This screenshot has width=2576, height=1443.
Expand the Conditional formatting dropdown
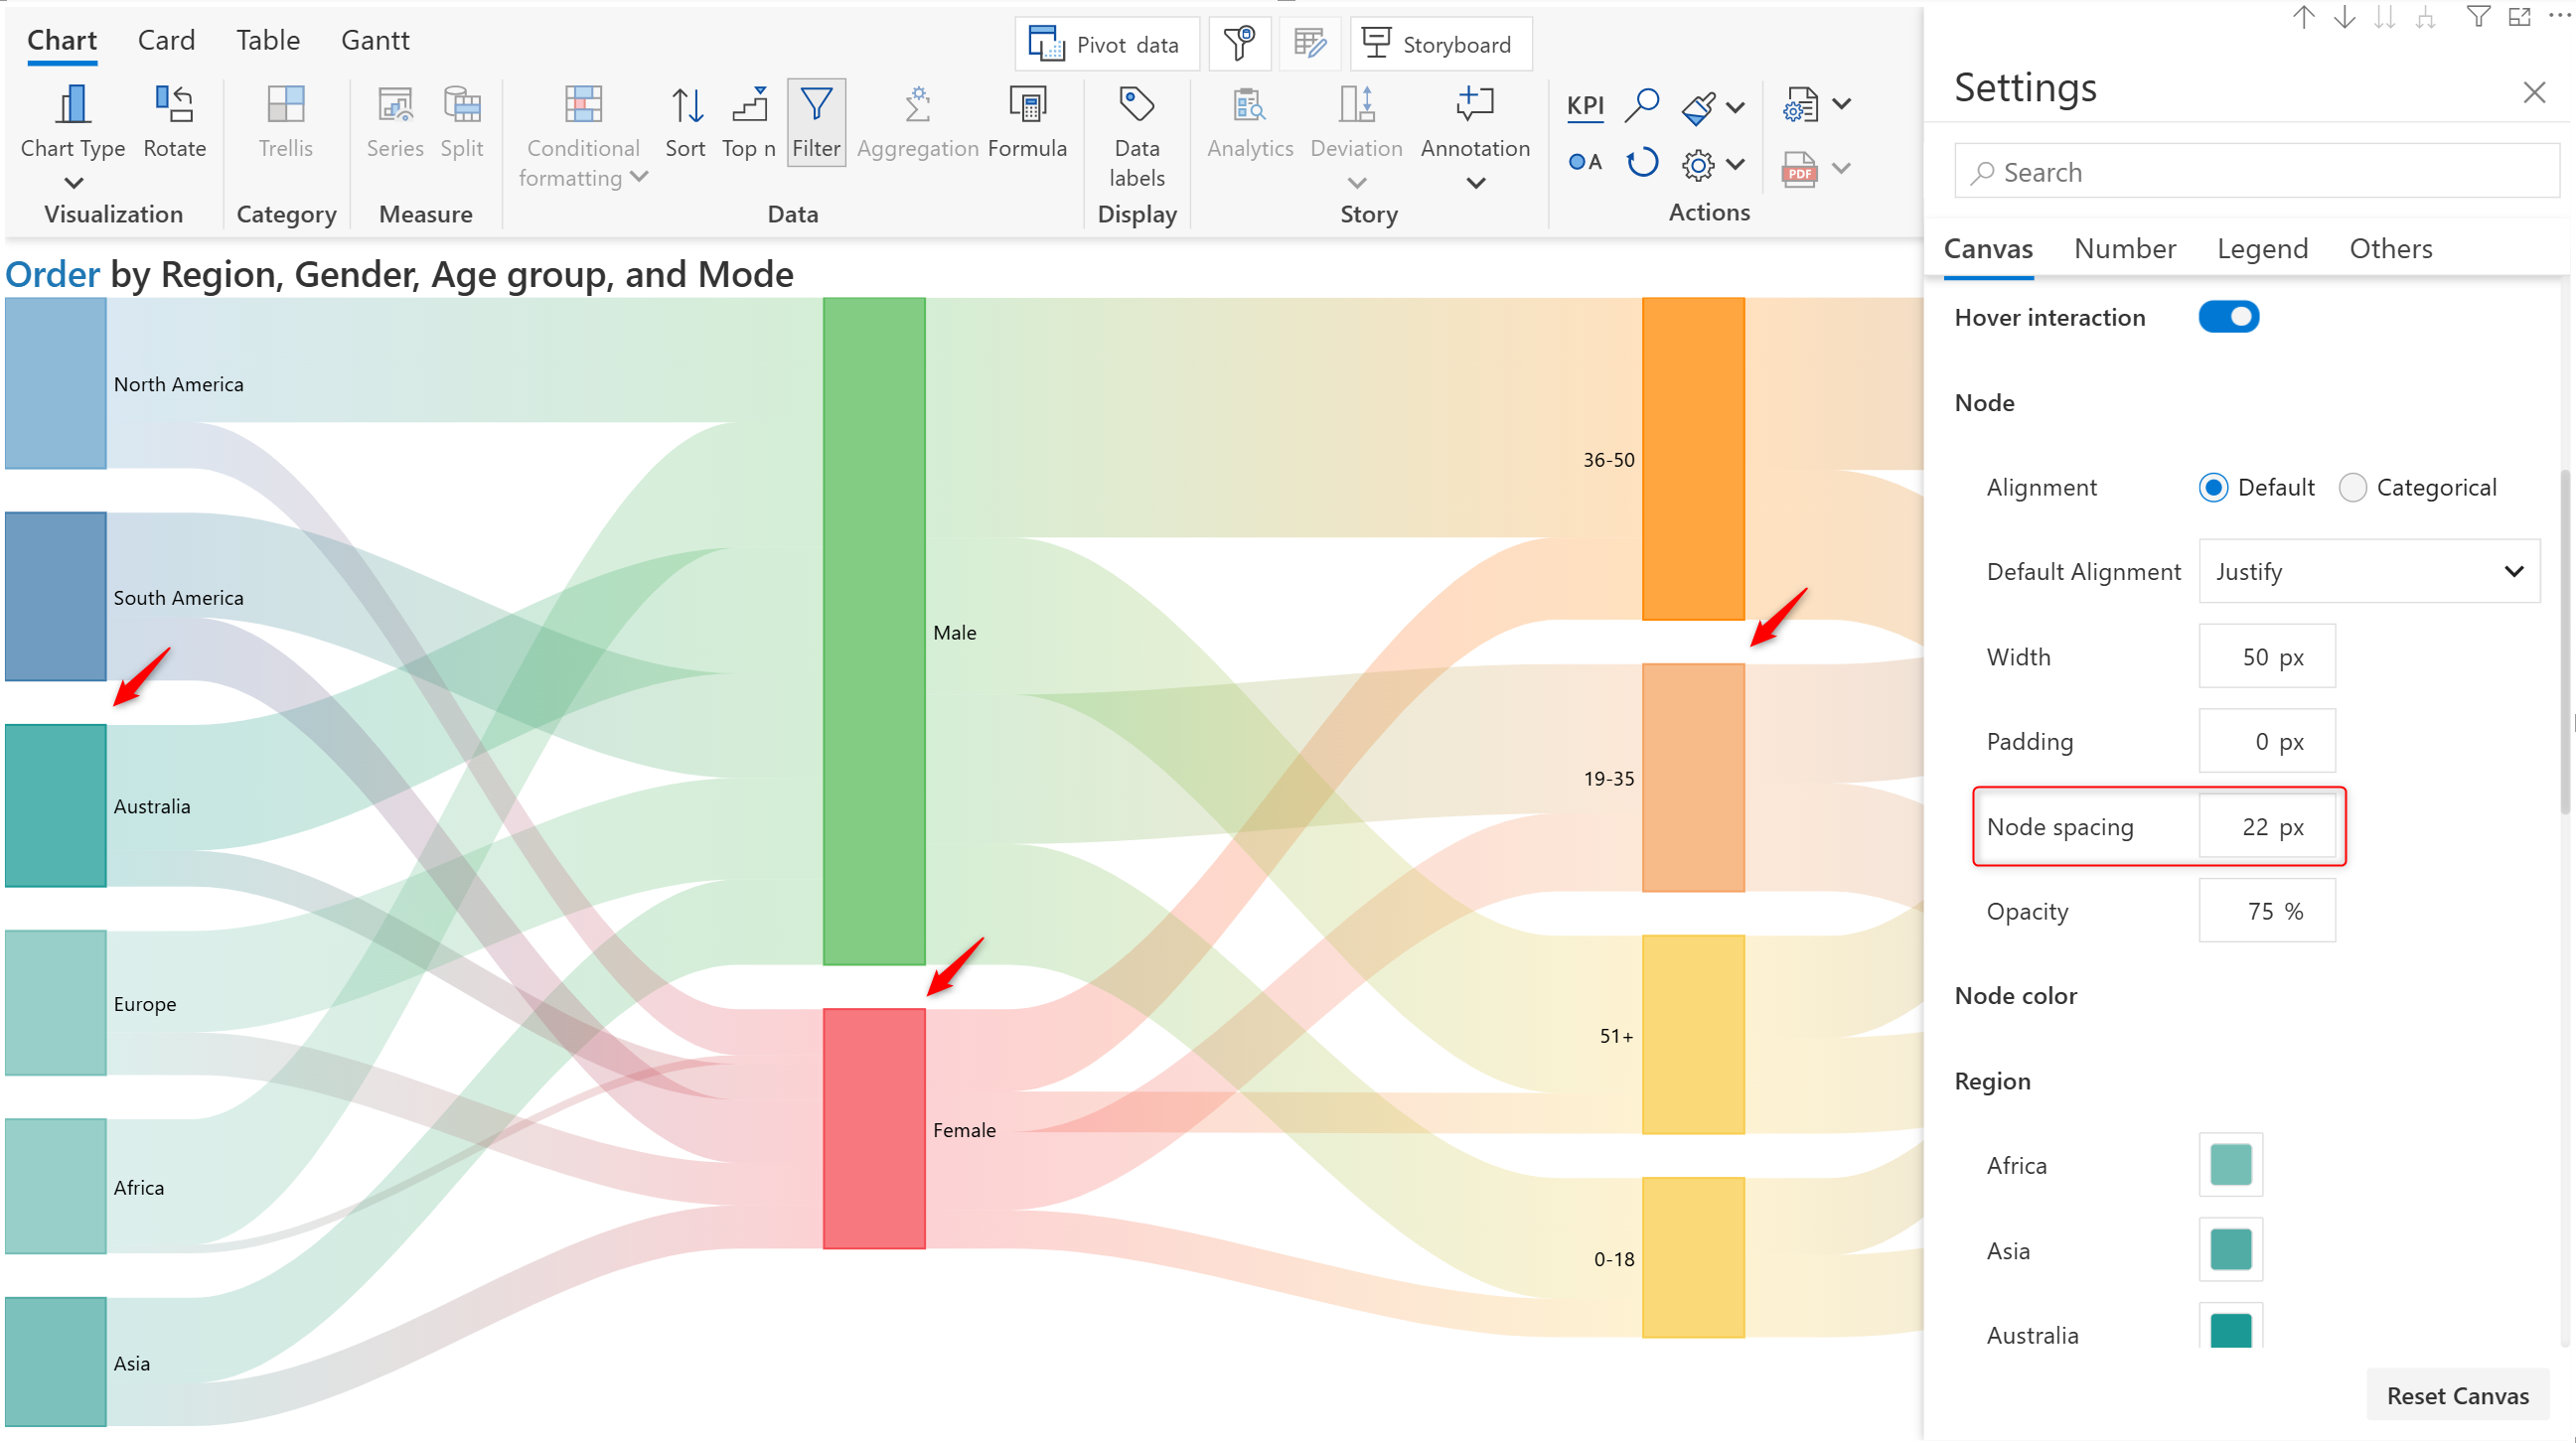(639, 177)
